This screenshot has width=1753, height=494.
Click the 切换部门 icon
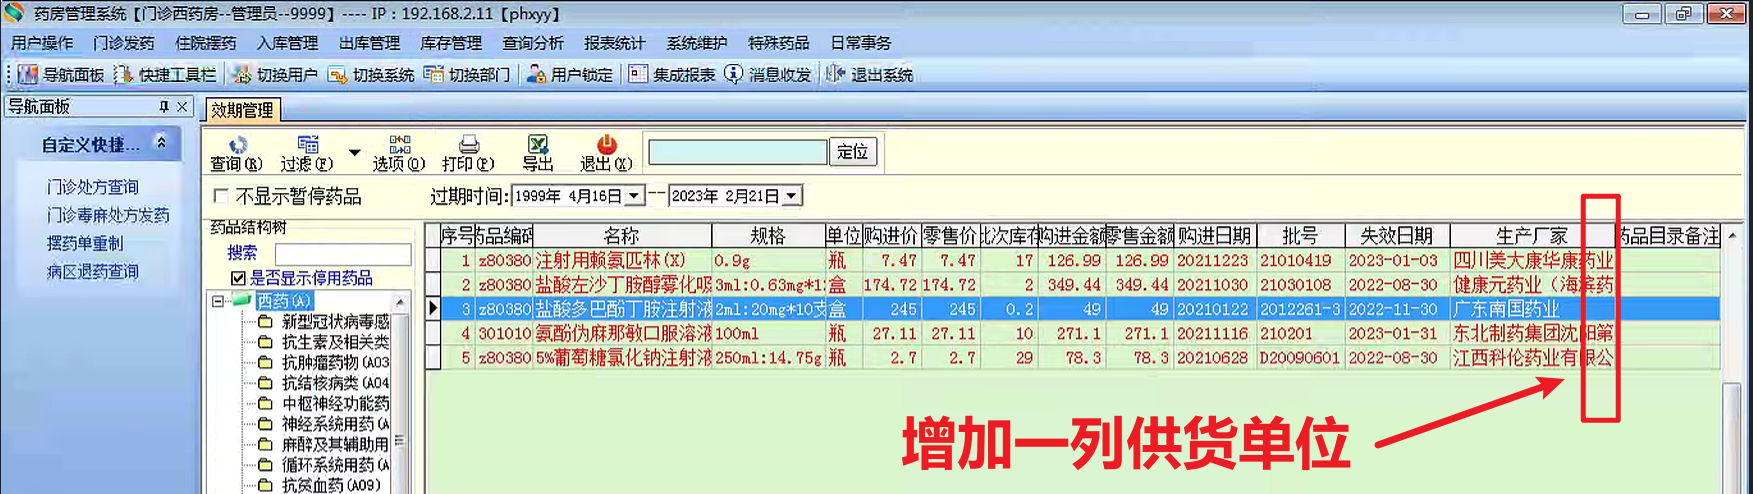pyautogui.click(x=433, y=75)
